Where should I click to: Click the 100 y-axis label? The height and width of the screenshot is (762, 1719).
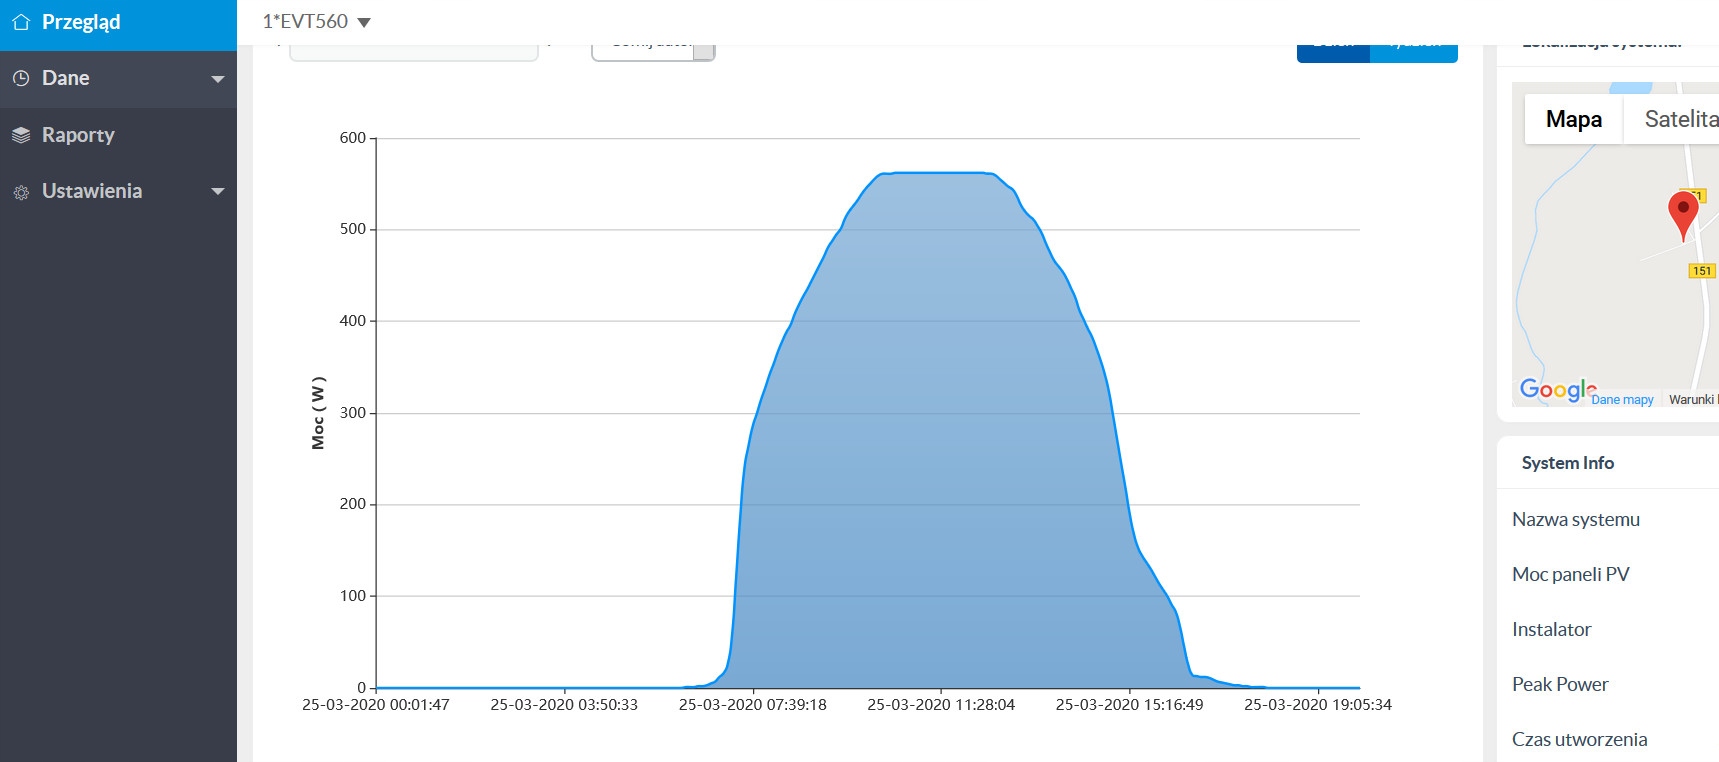coord(353,596)
